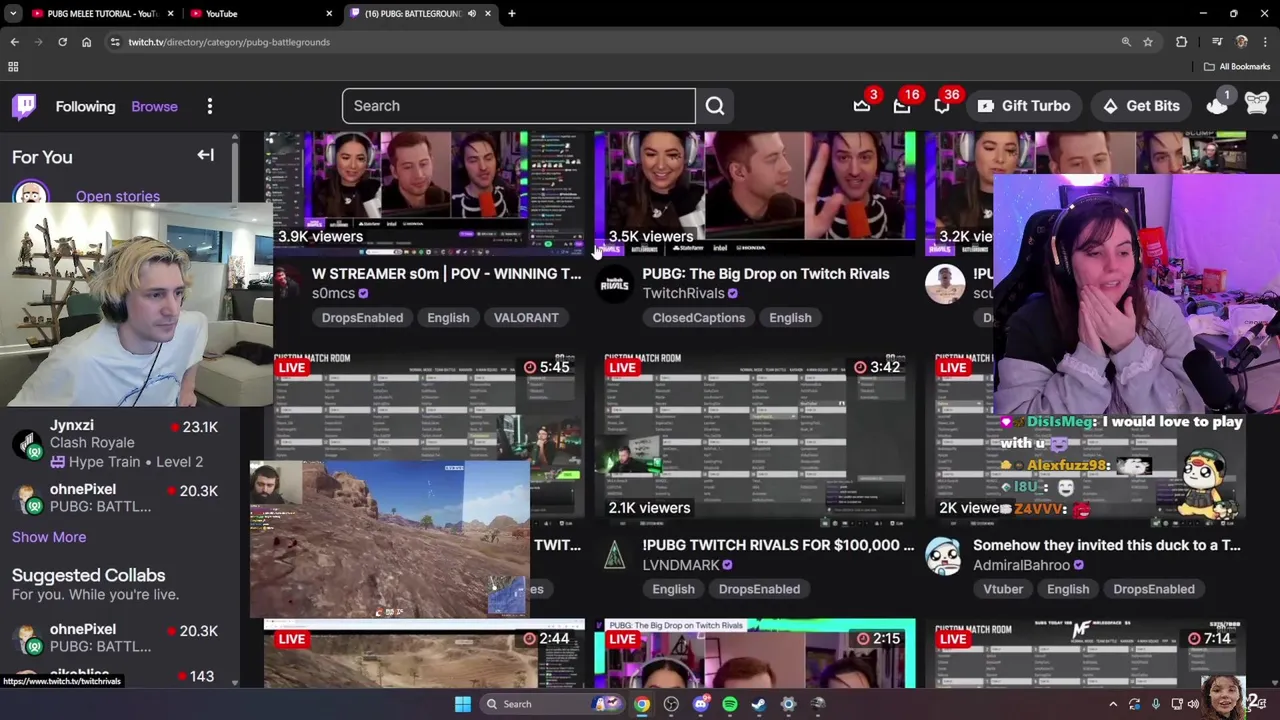Open the Twitch Rivals 3.5K viewers thumbnail

point(755,194)
